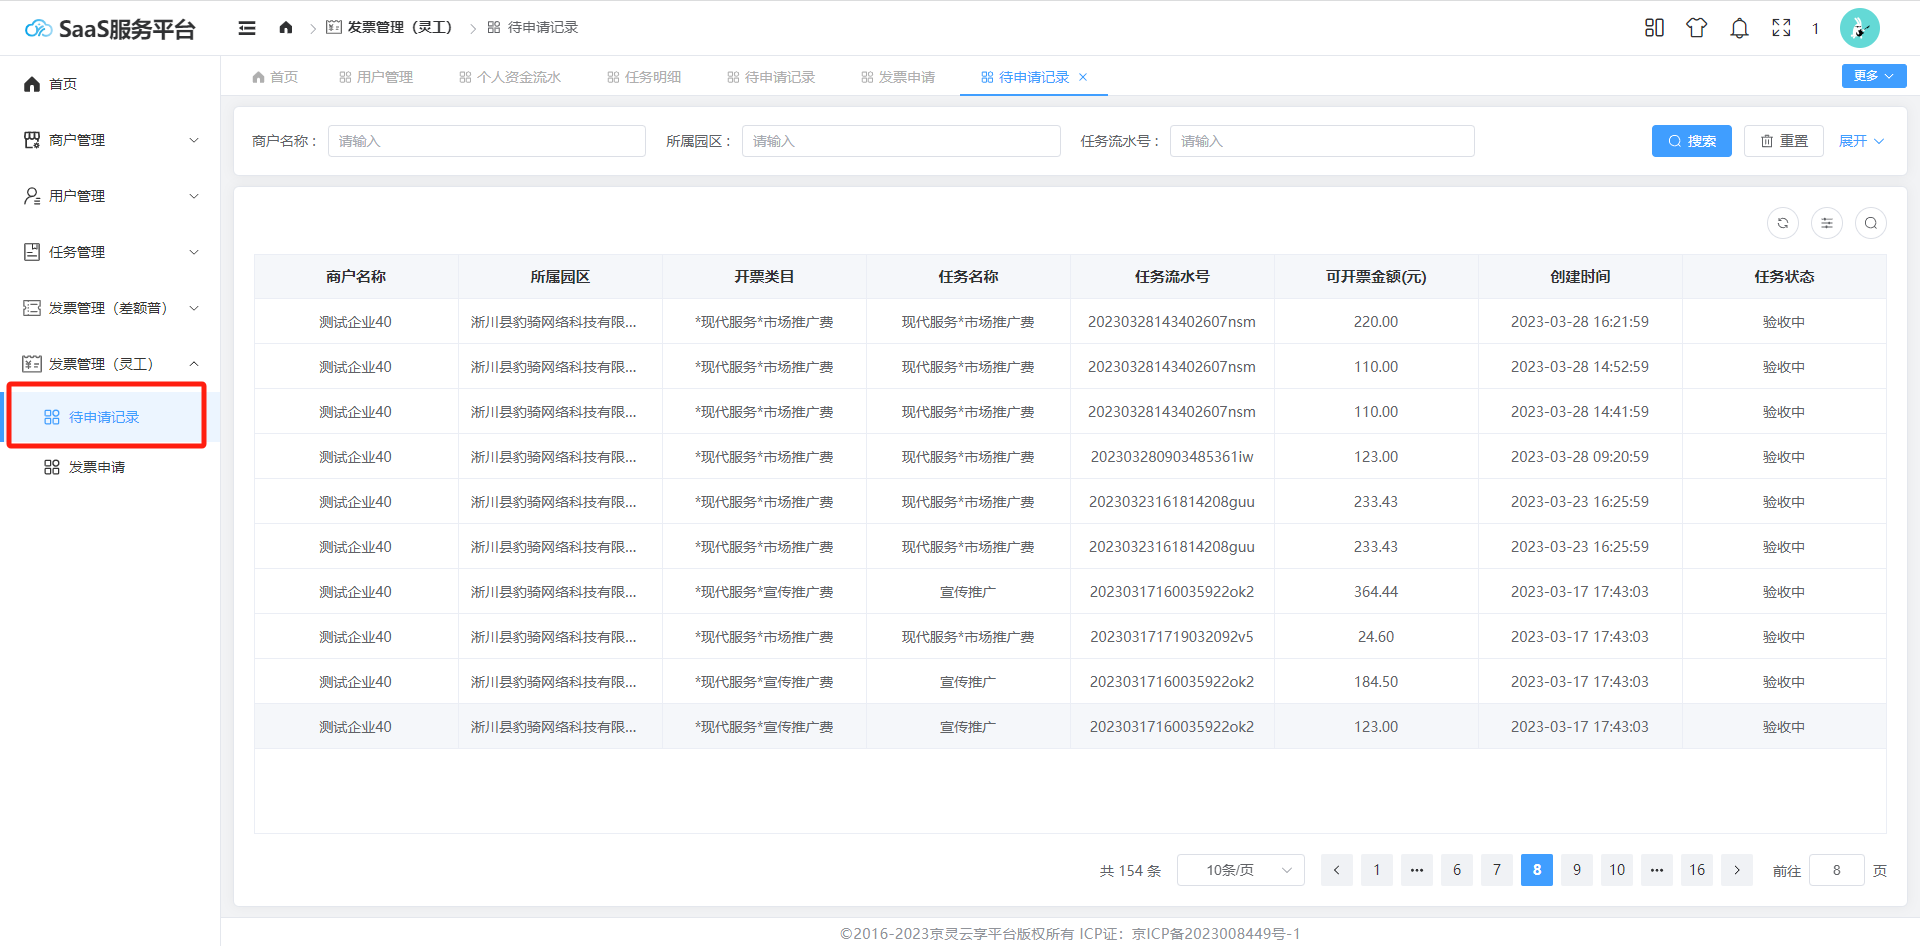Switch to the 个人资金流水 tab
Viewport: 1920px width, 946px height.
click(x=510, y=77)
